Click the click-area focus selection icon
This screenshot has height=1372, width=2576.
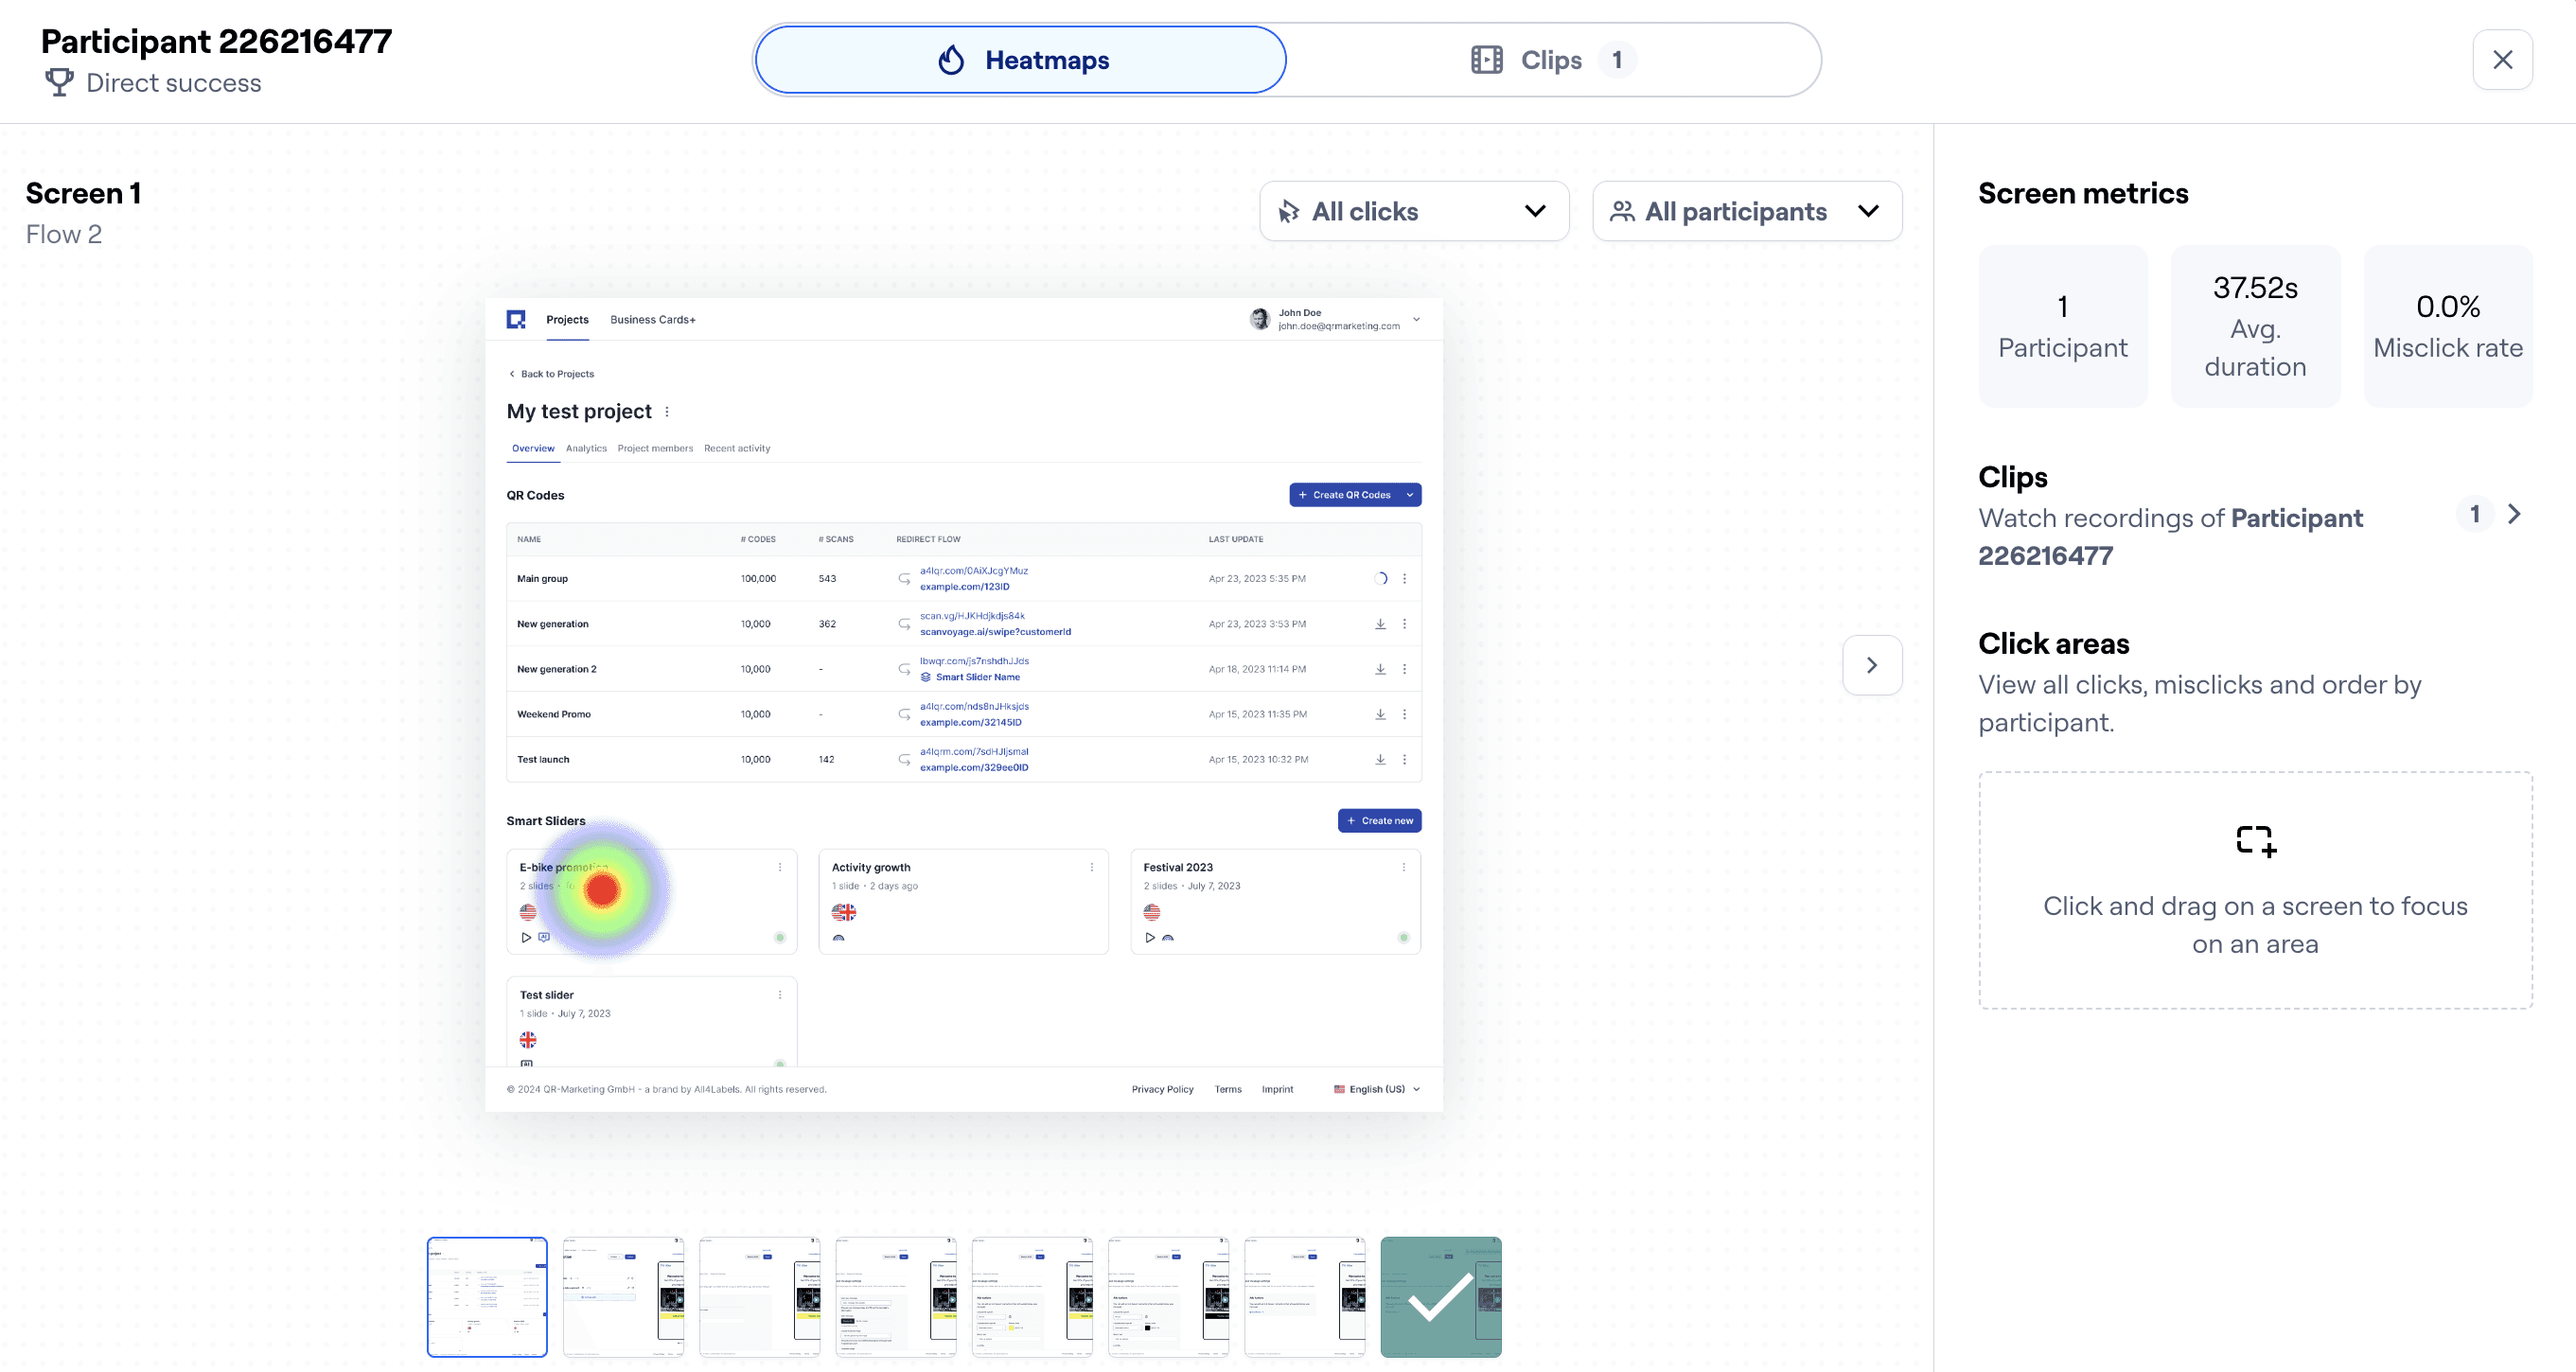[x=2255, y=841]
